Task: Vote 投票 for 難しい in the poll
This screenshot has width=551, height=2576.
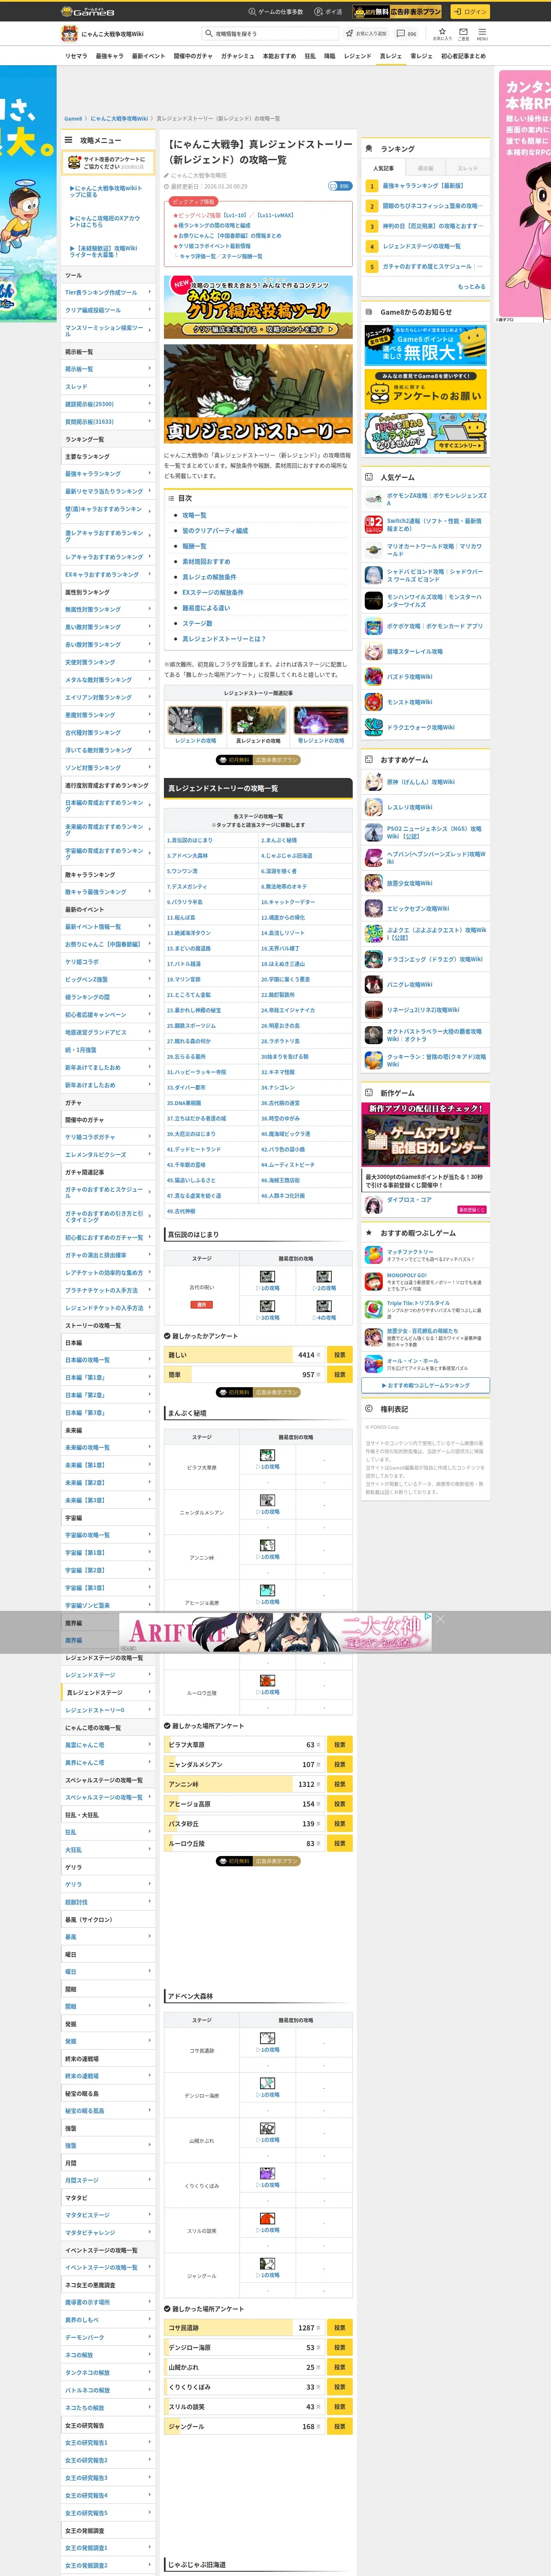Action: (340, 1355)
